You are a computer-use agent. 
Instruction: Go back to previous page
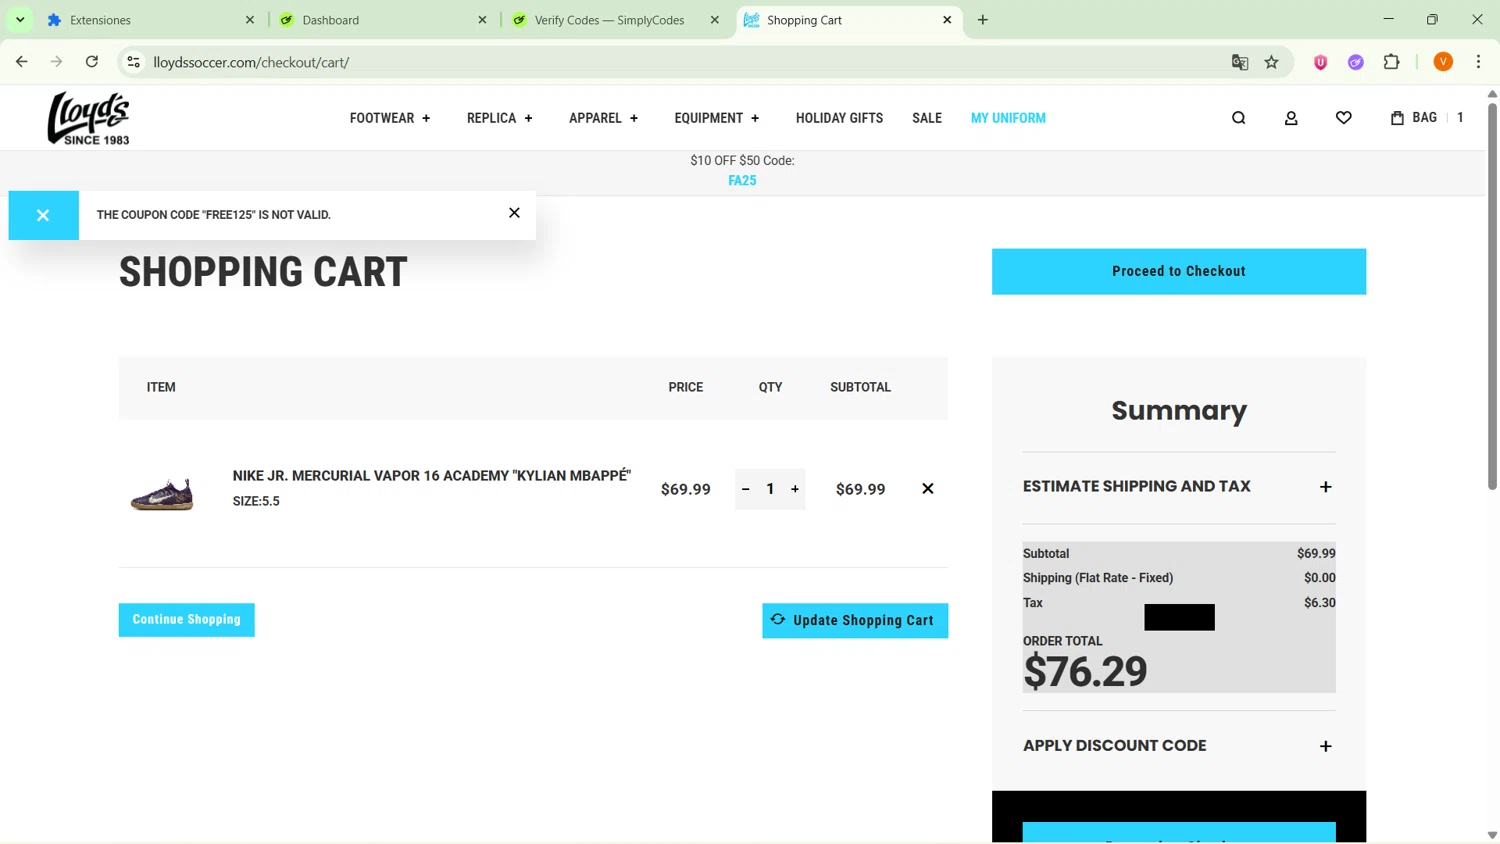(21, 62)
